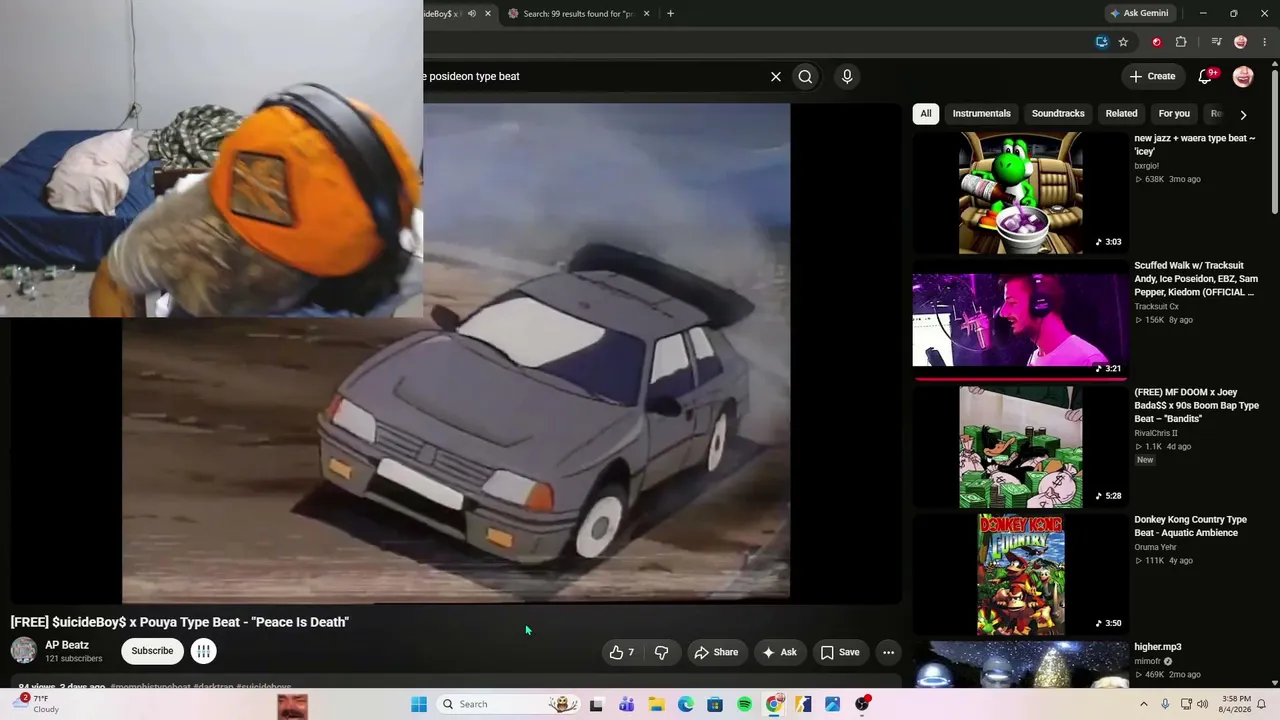The height and width of the screenshot is (720, 1280).
Task: Open Spotify from the taskbar
Action: click(744, 704)
